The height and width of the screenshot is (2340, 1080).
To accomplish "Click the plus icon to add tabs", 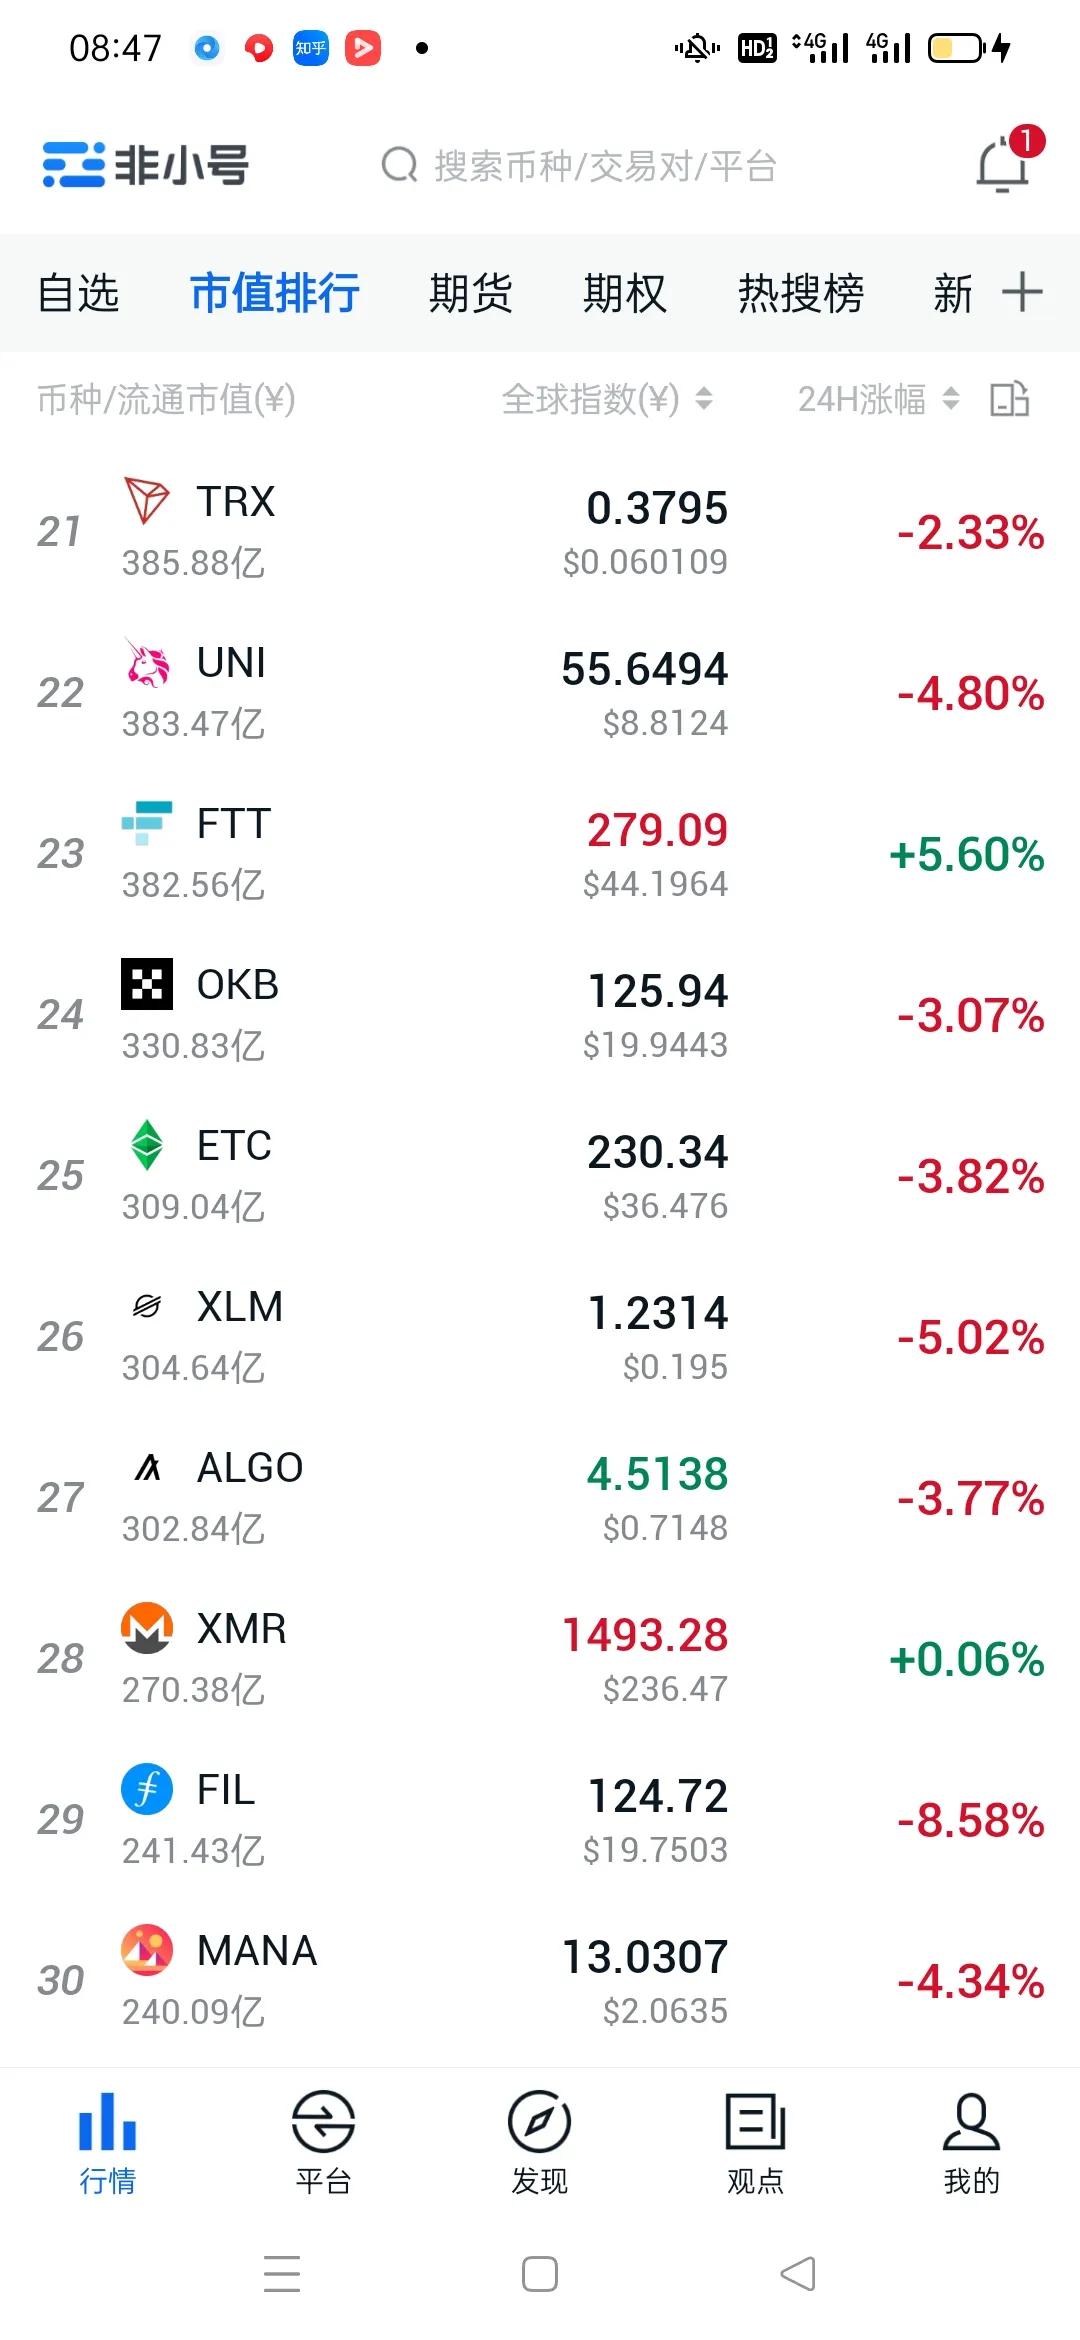I will [1022, 292].
